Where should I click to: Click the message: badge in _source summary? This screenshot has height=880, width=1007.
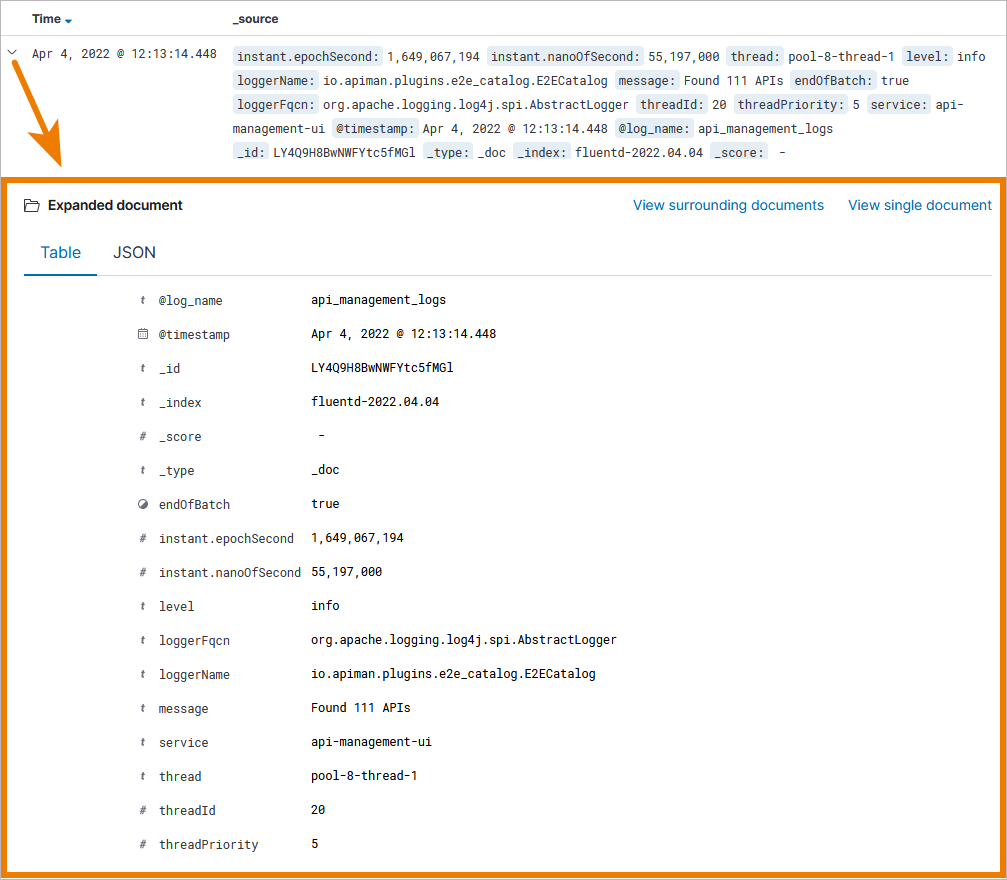click(646, 81)
